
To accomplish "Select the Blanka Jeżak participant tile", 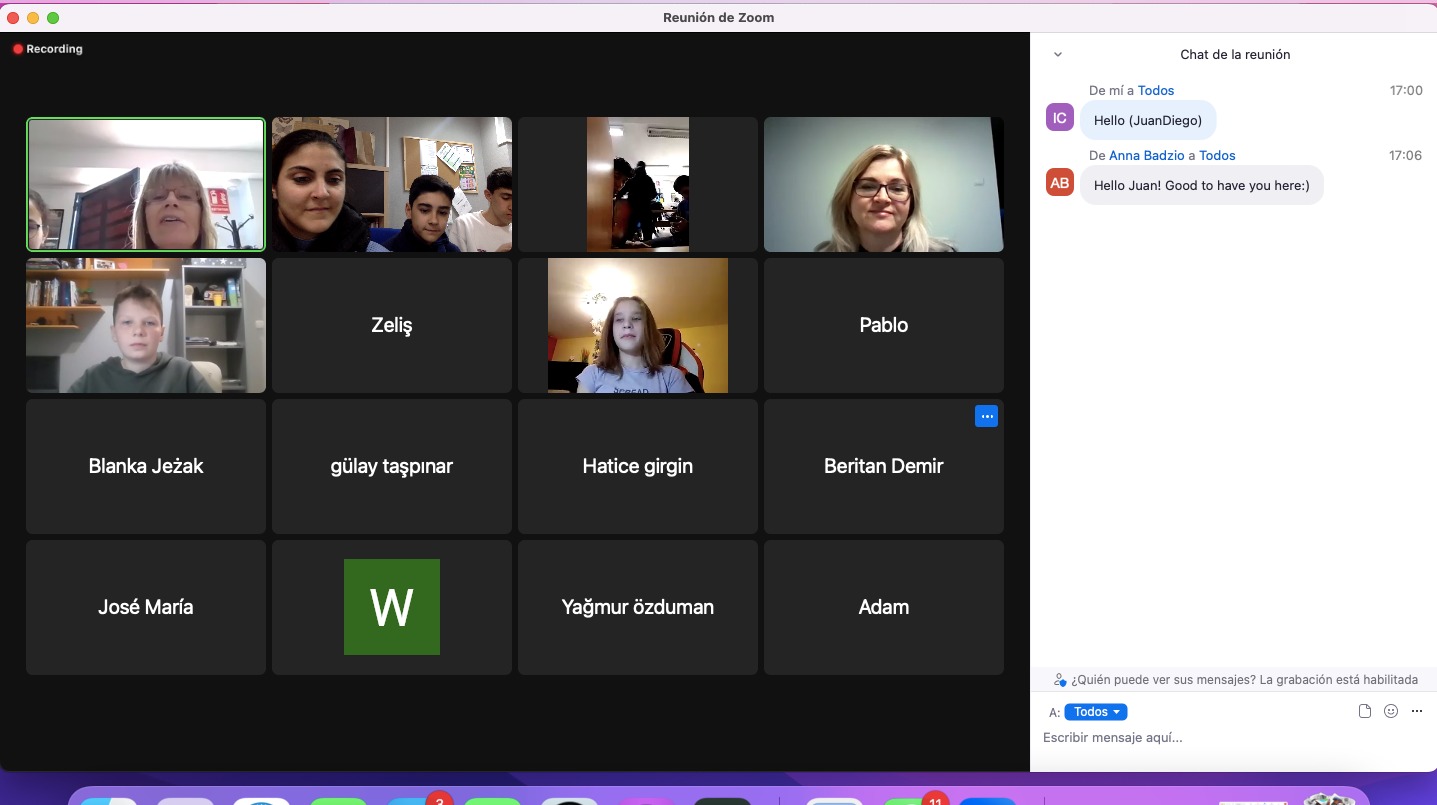I will pos(146,466).
